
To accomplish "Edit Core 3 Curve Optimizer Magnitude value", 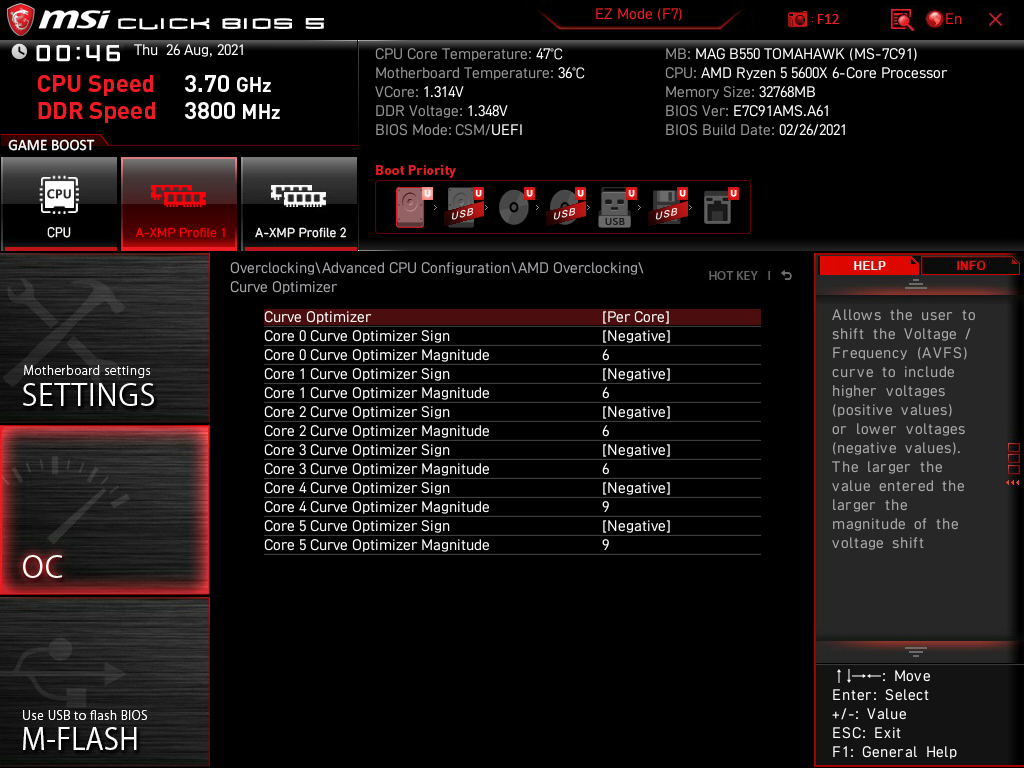I will [512, 469].
